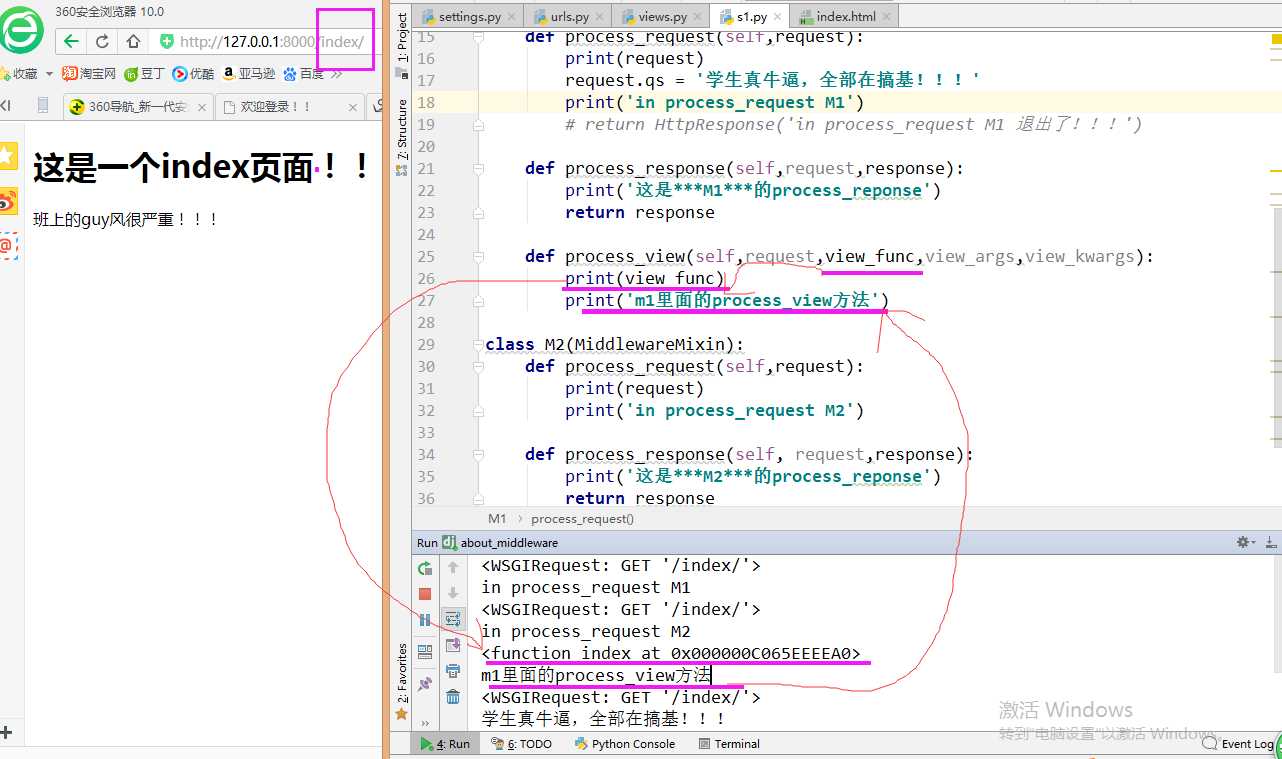This screenshot has height=759, width=1282.
Task: Pause the run console output
Action: click(425, 620)
